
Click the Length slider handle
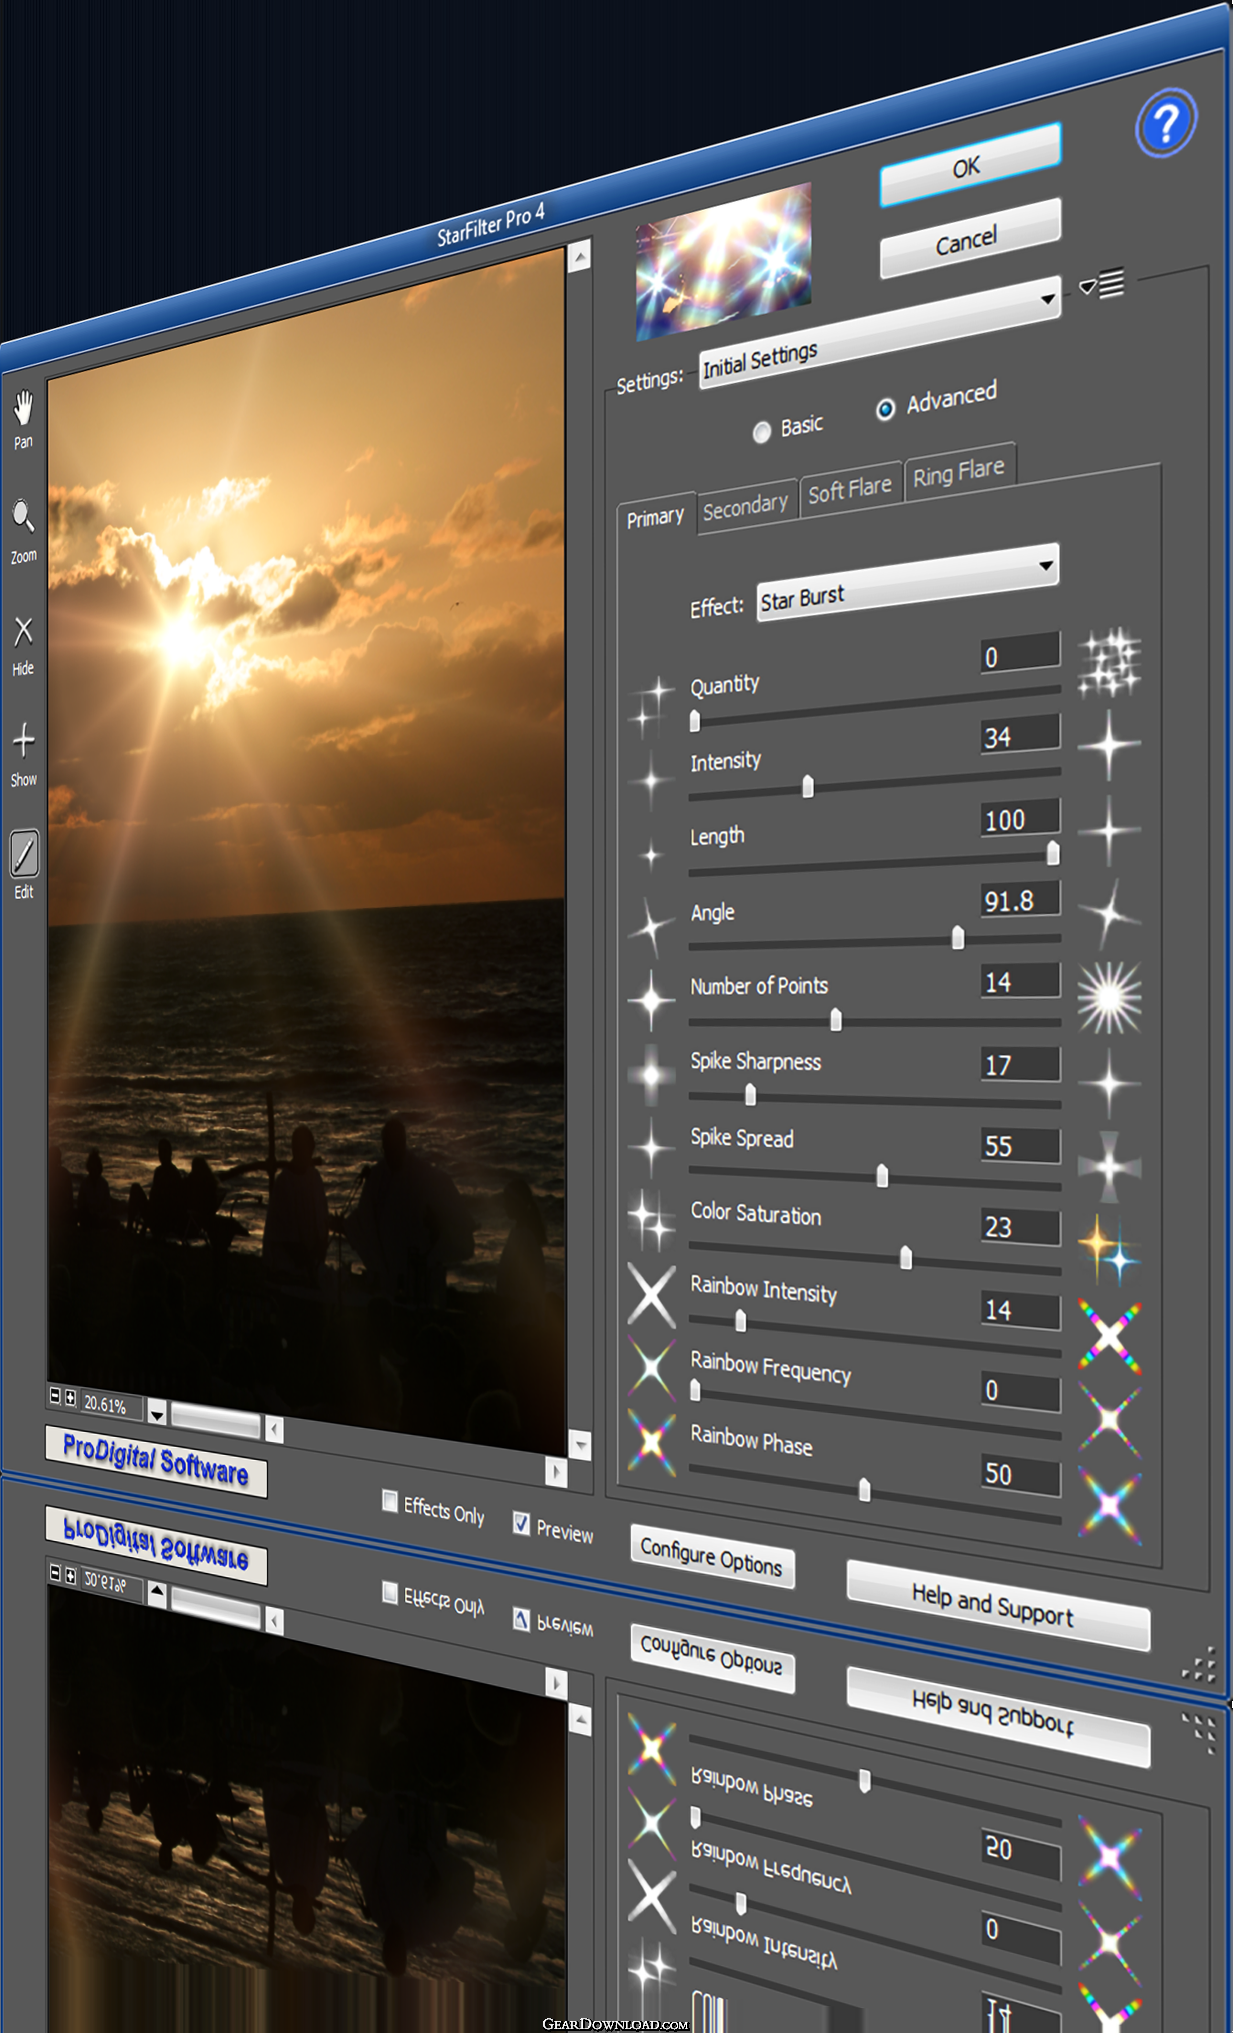tap(1052, 852)
